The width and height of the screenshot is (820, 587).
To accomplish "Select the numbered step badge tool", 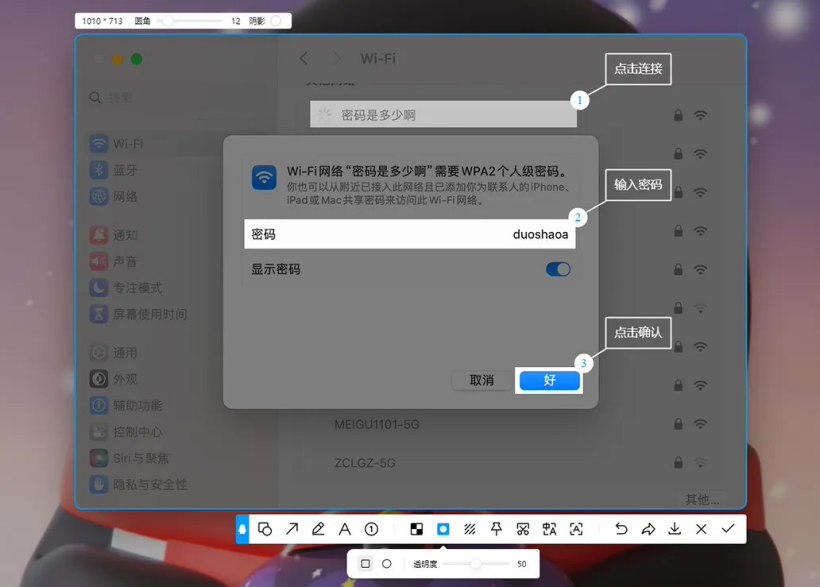I will 372,528.
